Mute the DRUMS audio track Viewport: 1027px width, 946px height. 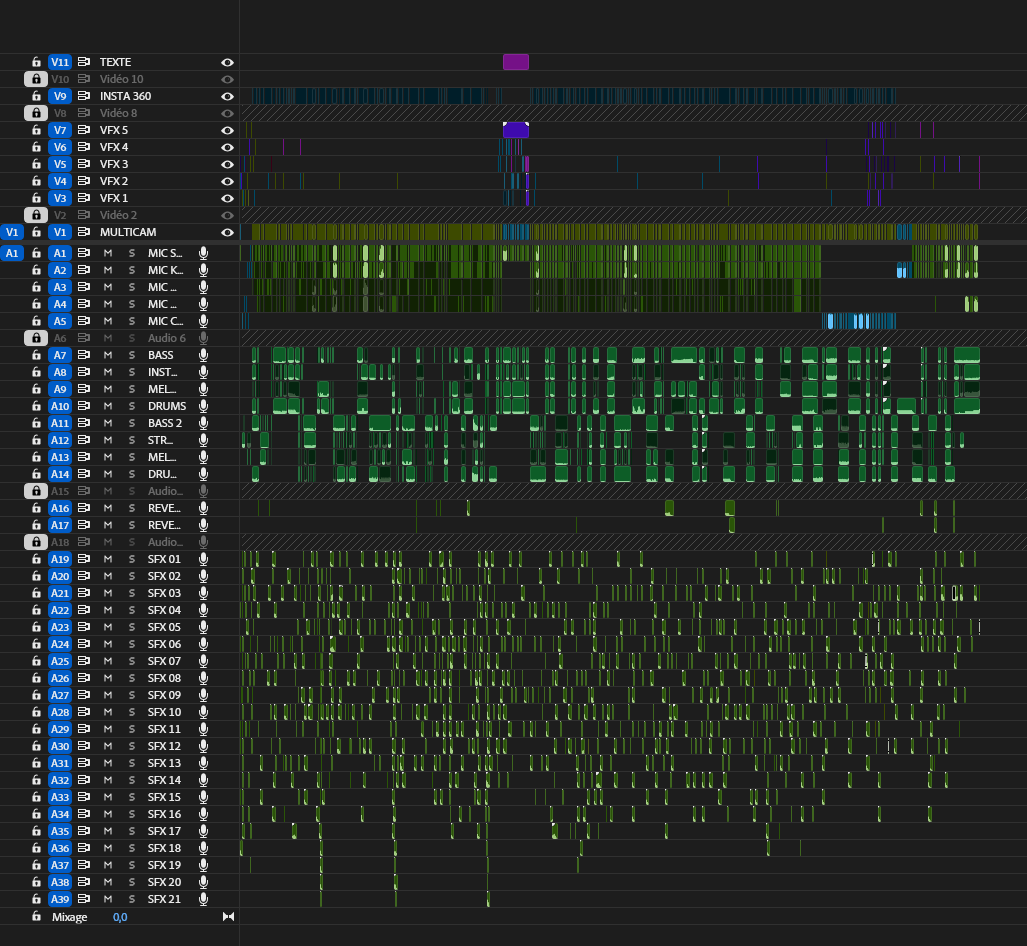pyautogui.click(x=108, y=406)
